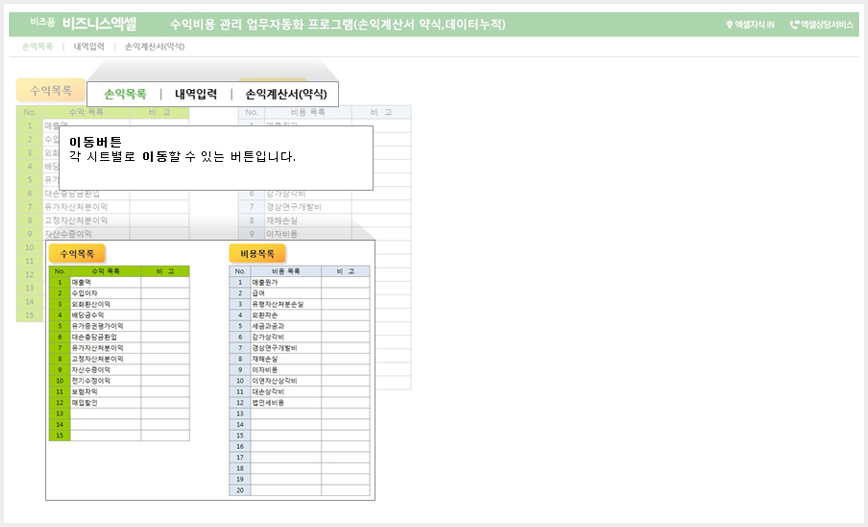Click the pin icon beside 엑셀지식 IN
Image resolution: width=868 pixels, height=527 pixels.
(729, 24)
